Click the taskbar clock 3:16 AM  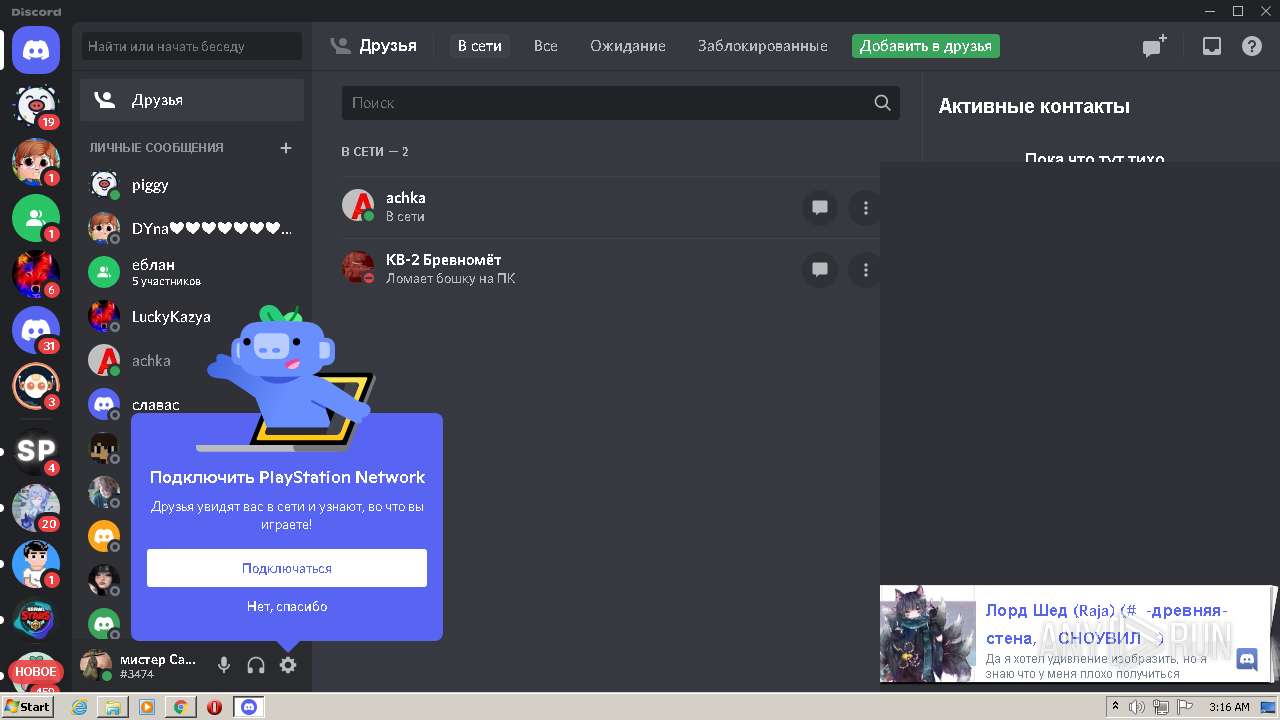(x=1229, y=707)
